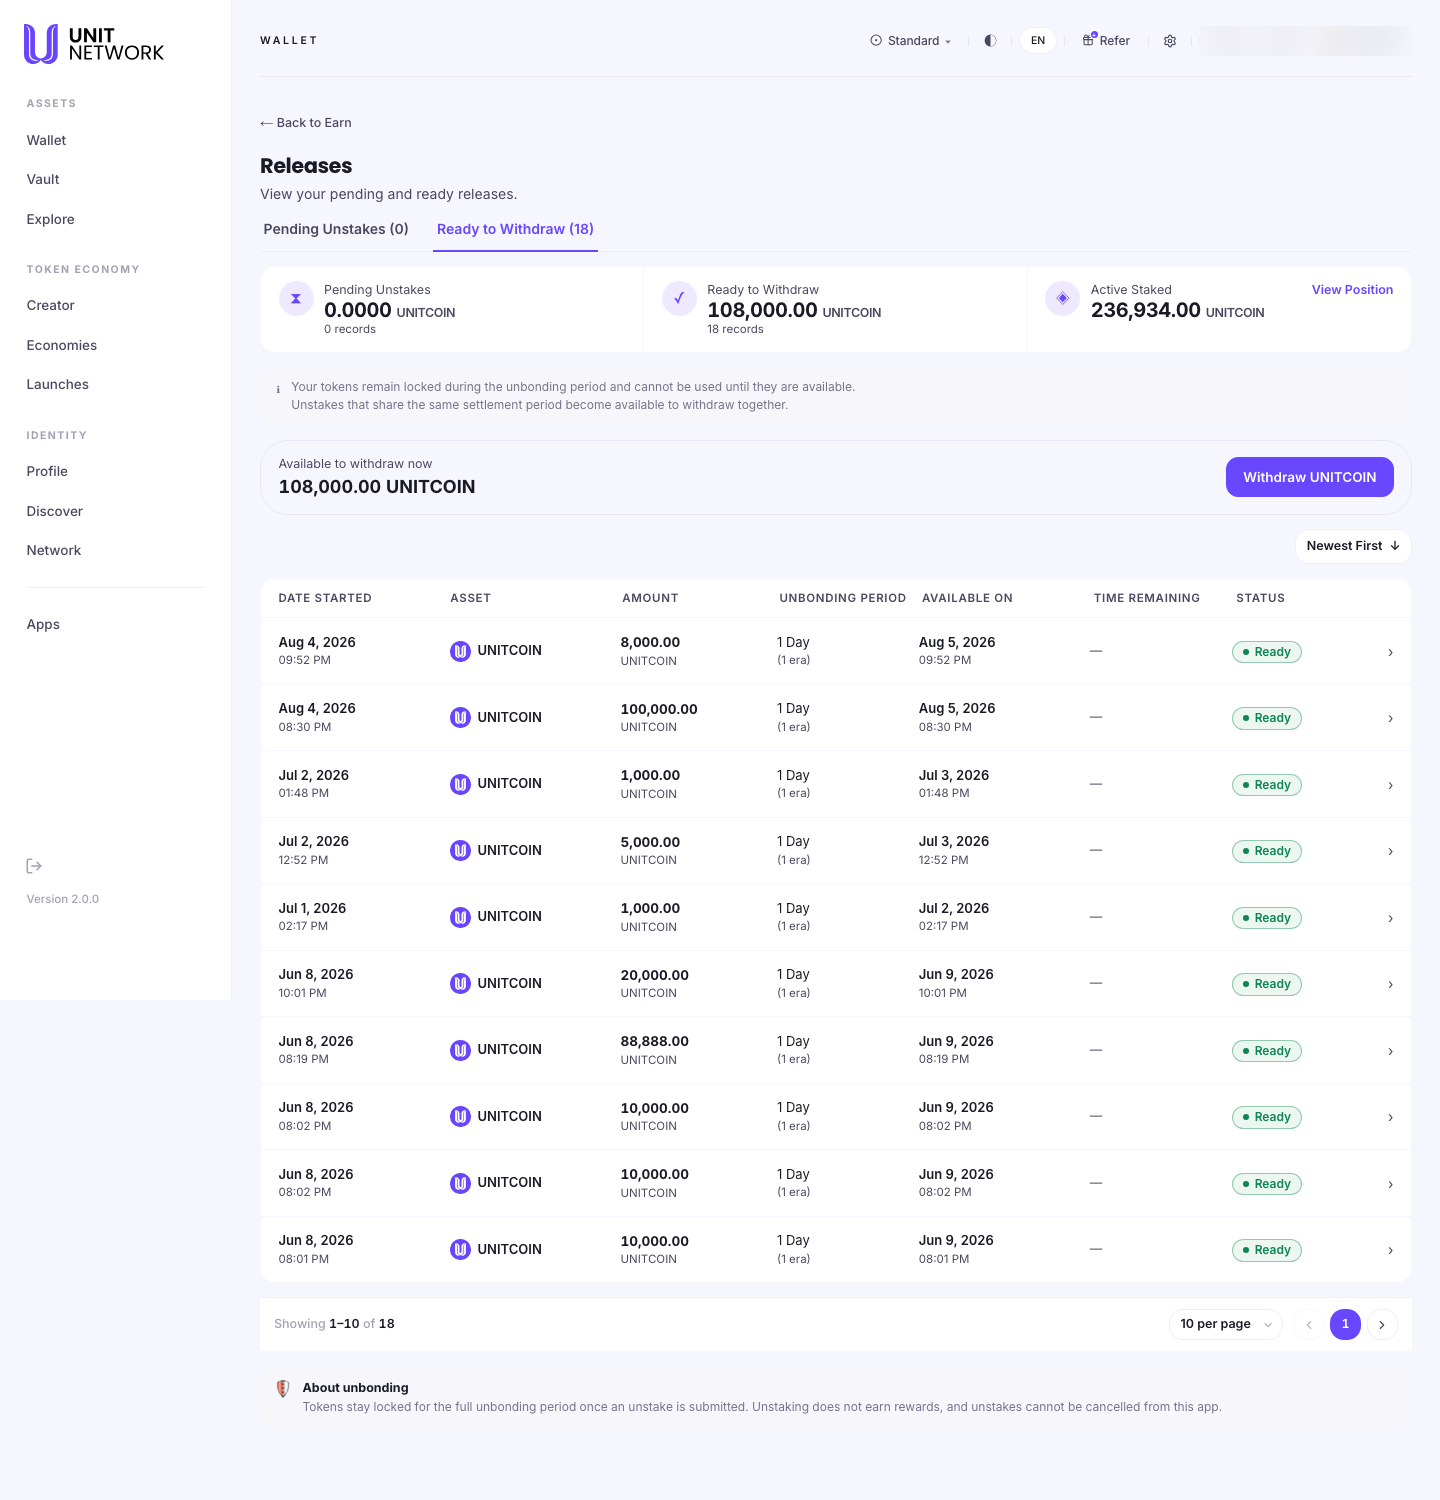Open Apps in the sidebar
The height and width of the screenshot is (1500, 1440).
tap(43, 624)
